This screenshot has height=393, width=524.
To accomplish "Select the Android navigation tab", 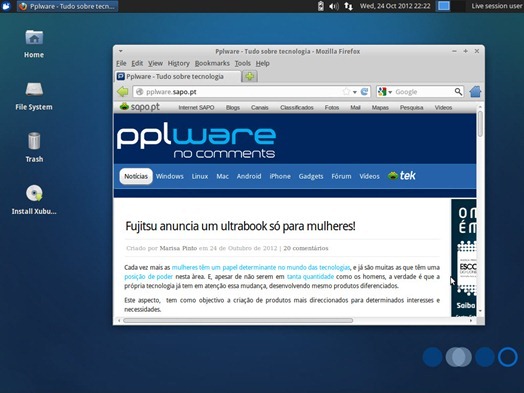I will point(249,176).
